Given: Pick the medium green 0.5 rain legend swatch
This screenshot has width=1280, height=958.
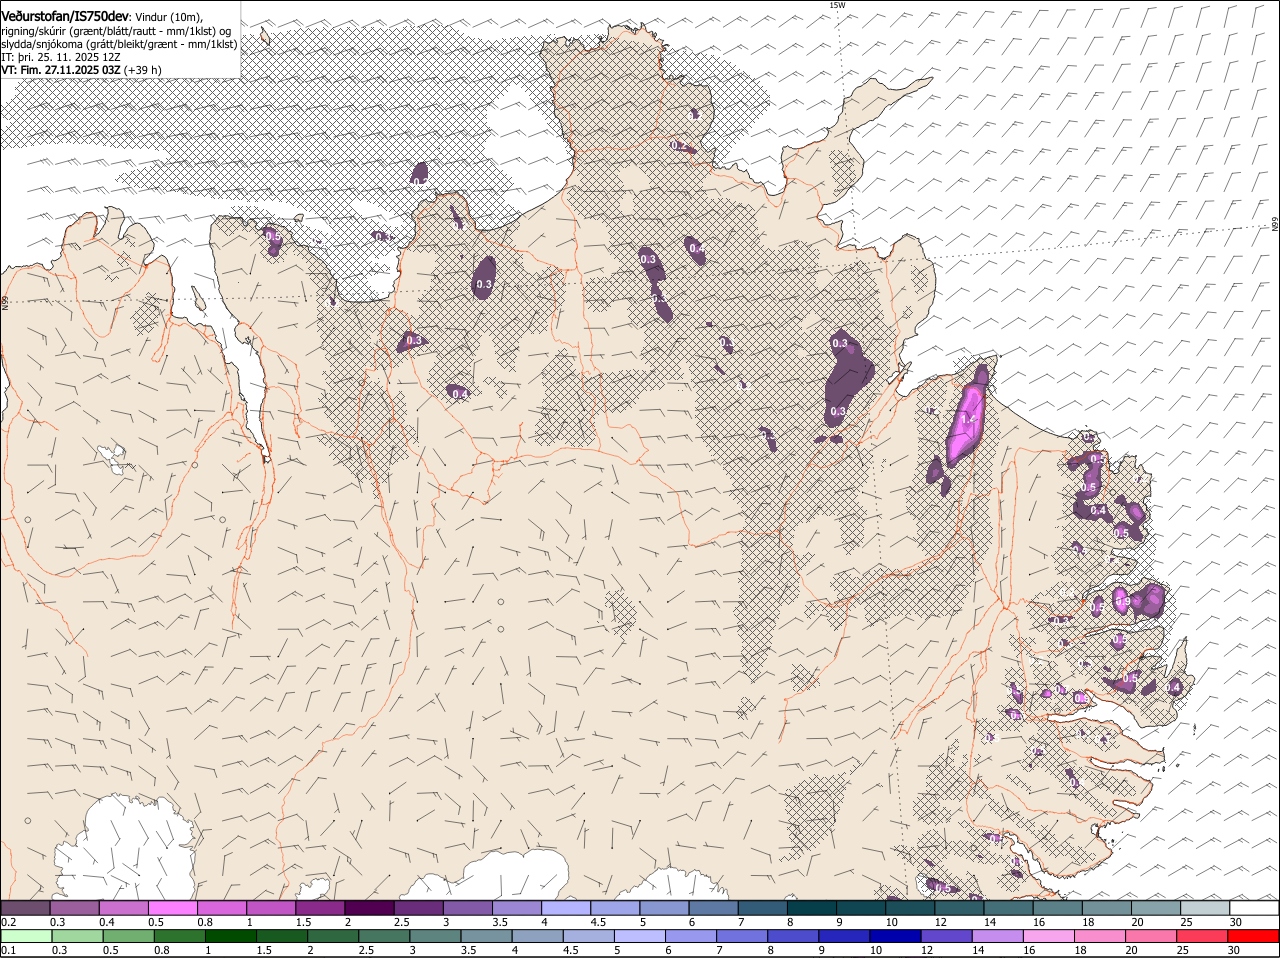Looking at the screenshot, I should [x=128, y=936].
